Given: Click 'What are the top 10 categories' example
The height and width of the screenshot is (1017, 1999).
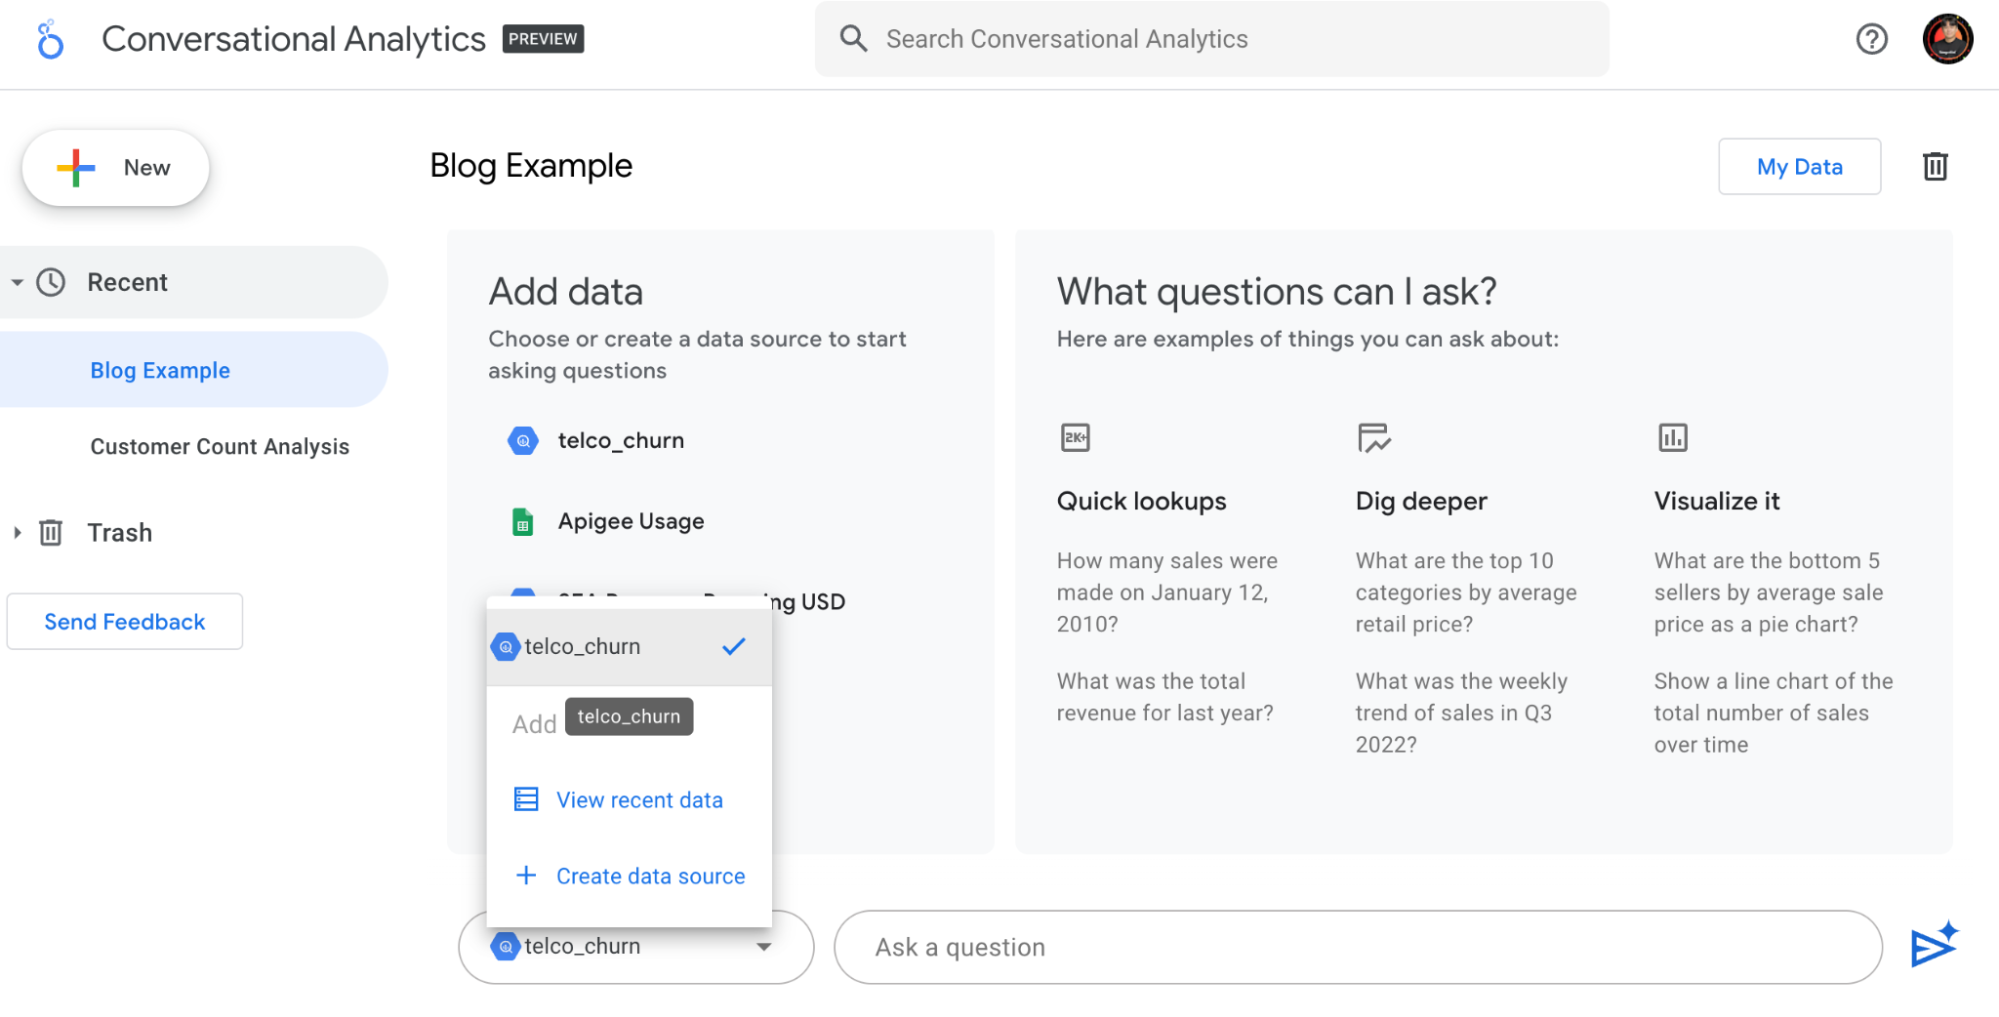Looking at the screenshot, I should (x=1466, y=592).
